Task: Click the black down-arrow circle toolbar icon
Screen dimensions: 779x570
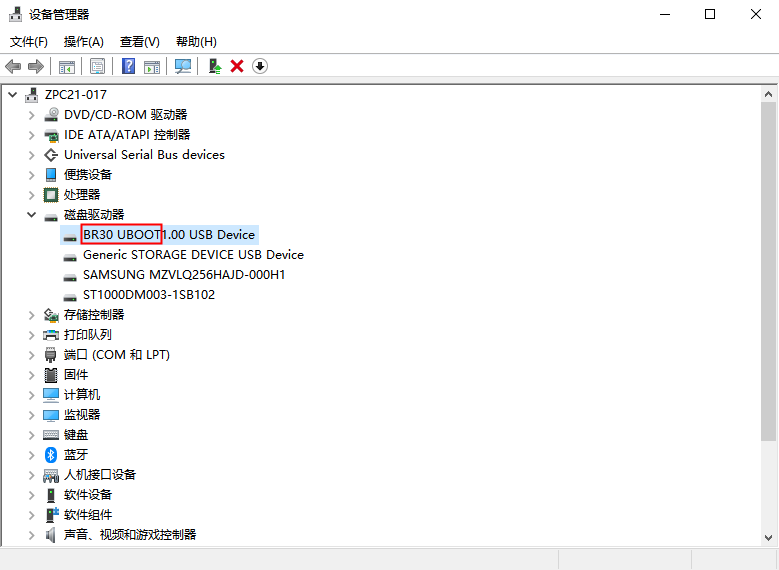Action: 260,66
